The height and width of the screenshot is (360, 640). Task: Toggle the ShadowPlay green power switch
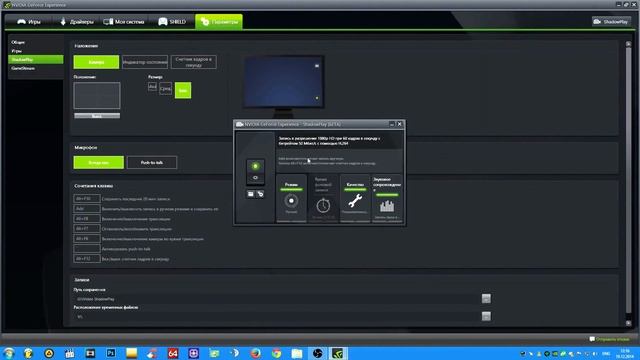[256, 166]
